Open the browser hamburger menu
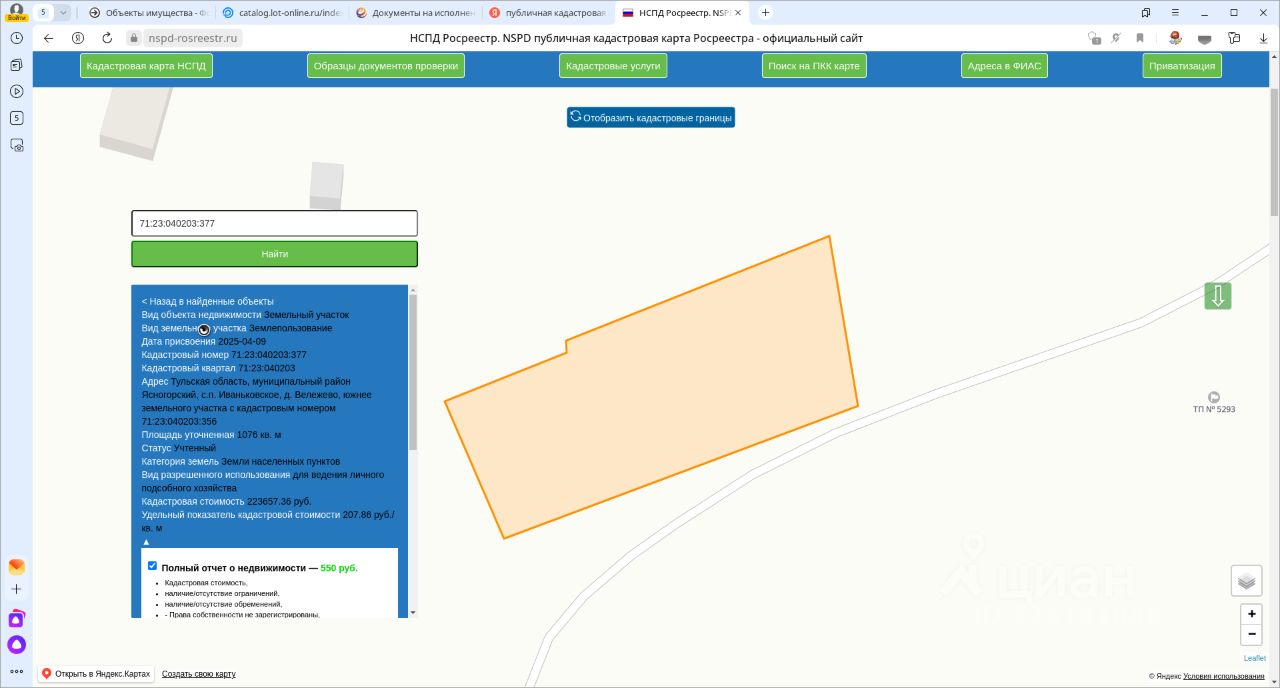This screenshot has height=688, width=1280. pyautogui.click(x=1175, y=12)
